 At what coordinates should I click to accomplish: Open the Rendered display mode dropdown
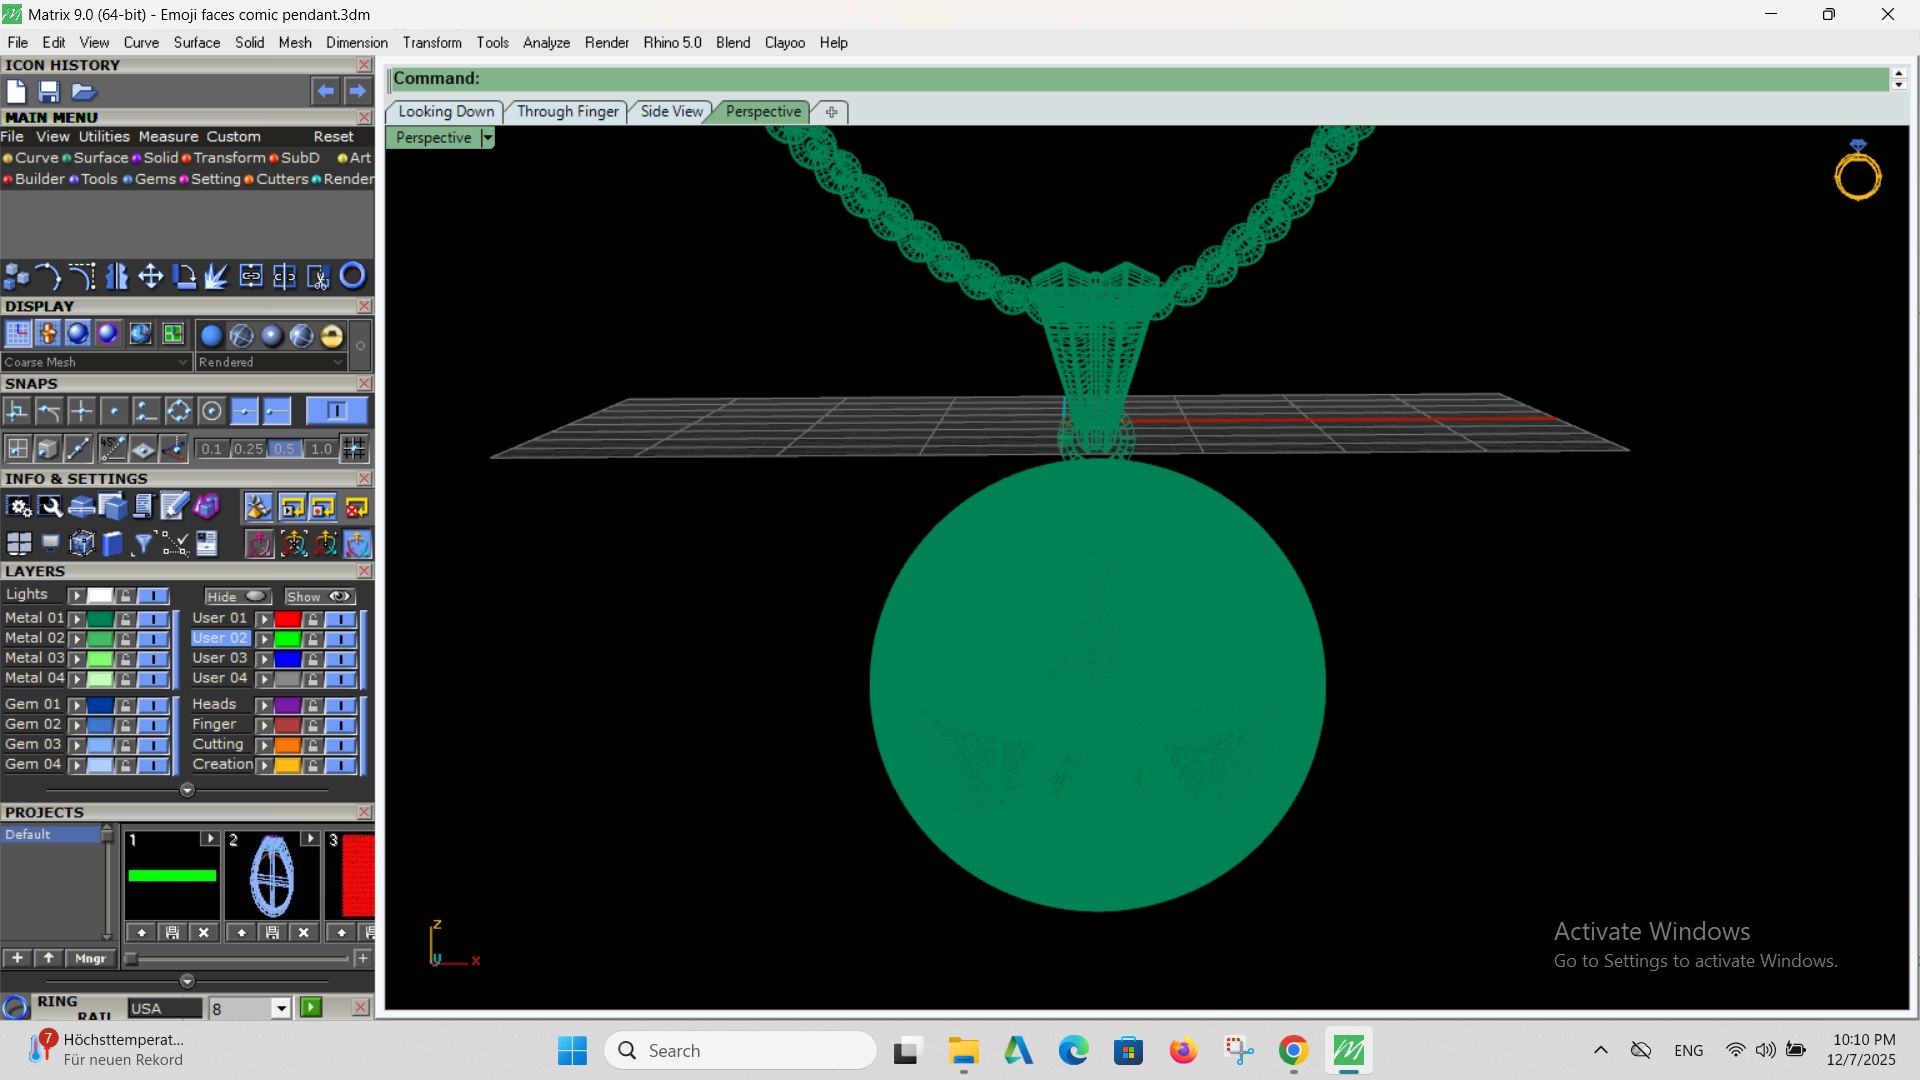click(271, 362)
